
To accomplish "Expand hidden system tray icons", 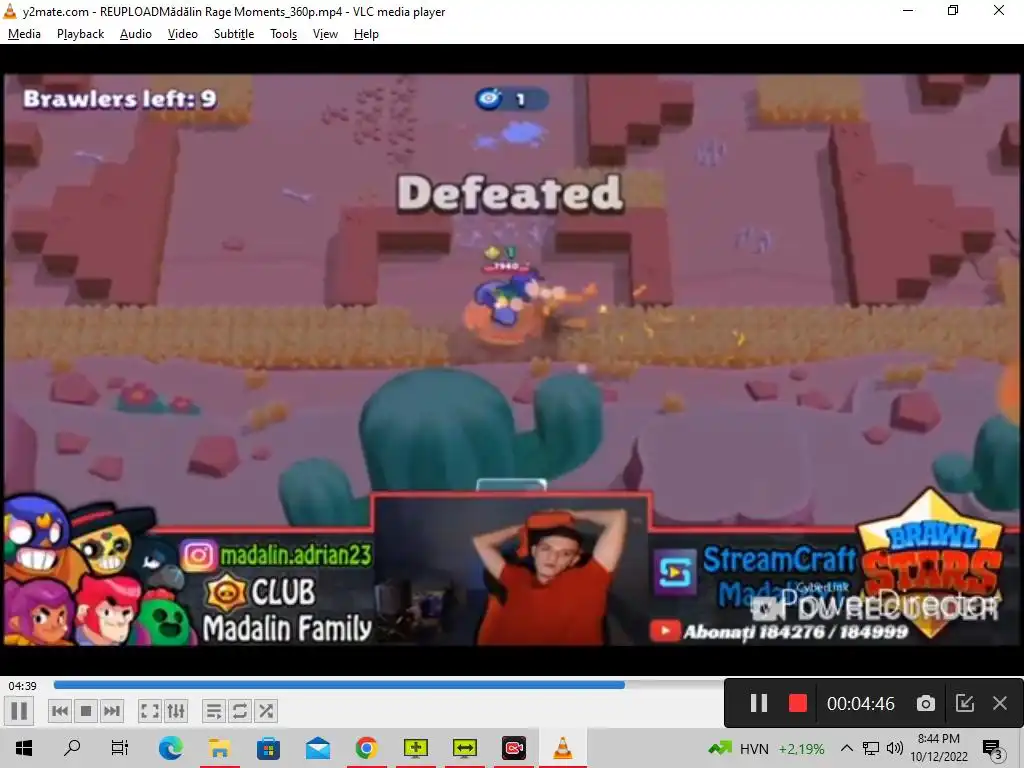I will pyautogui.click(x=846, y=748).
